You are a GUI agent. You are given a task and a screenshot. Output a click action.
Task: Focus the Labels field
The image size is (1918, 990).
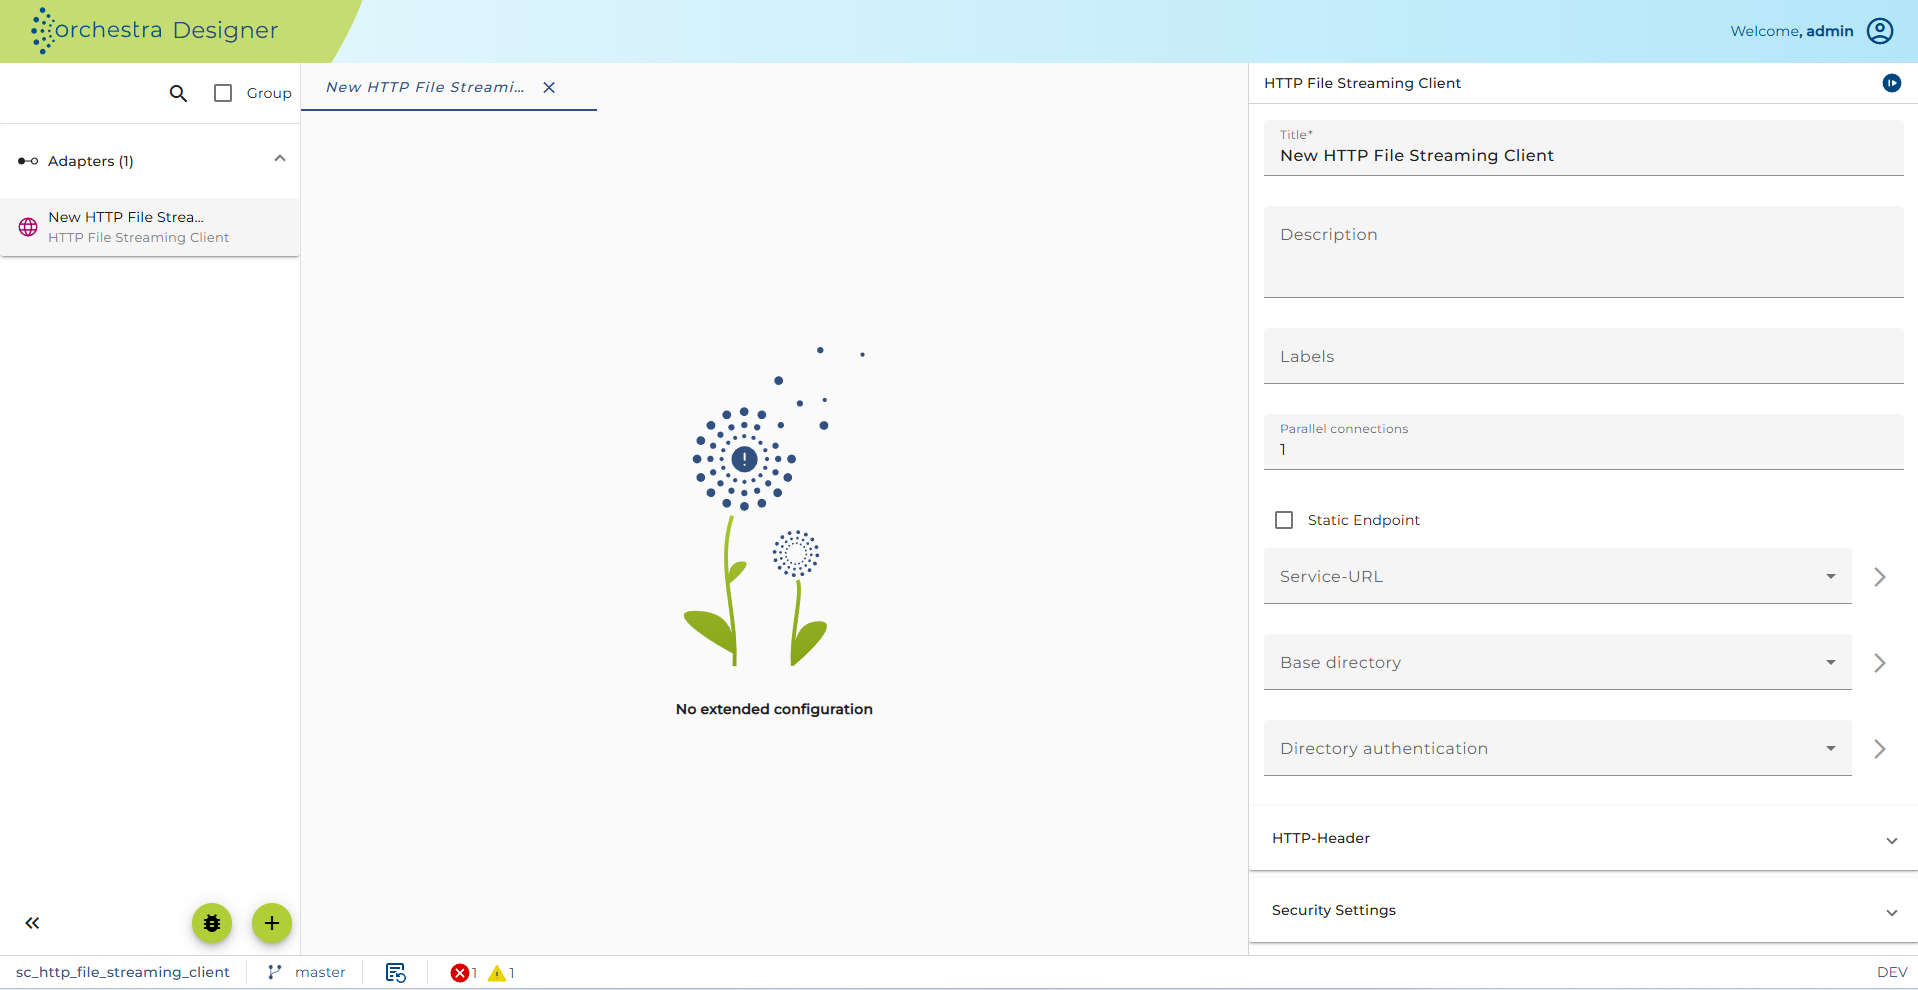click(x=1583, y=356)
